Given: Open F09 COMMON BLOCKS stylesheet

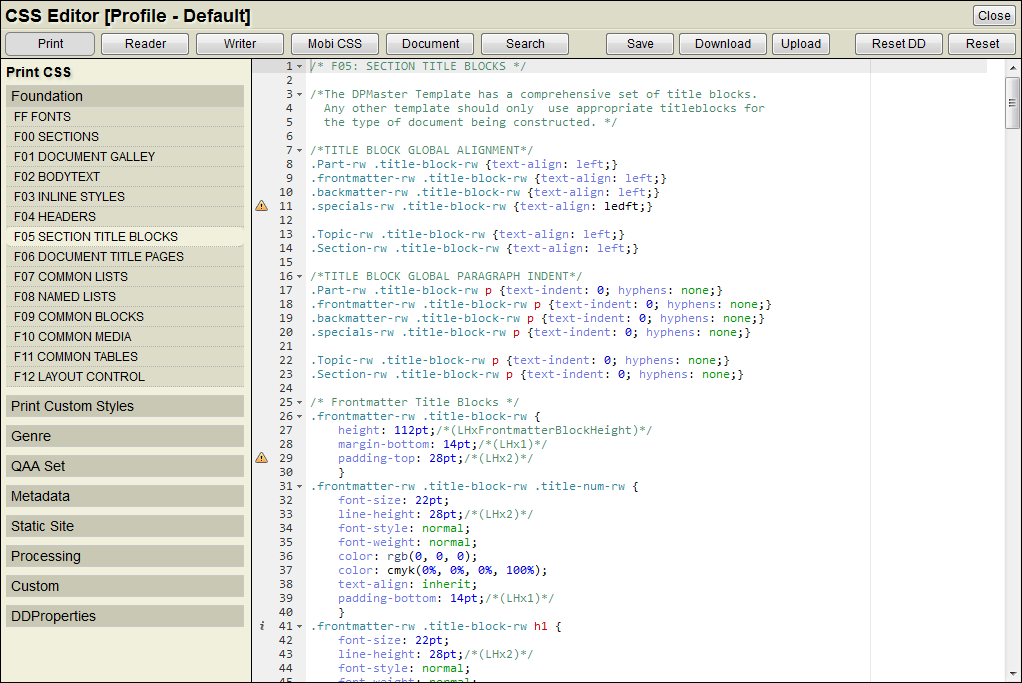Looking at the screenshot, I should coord(125,317).
